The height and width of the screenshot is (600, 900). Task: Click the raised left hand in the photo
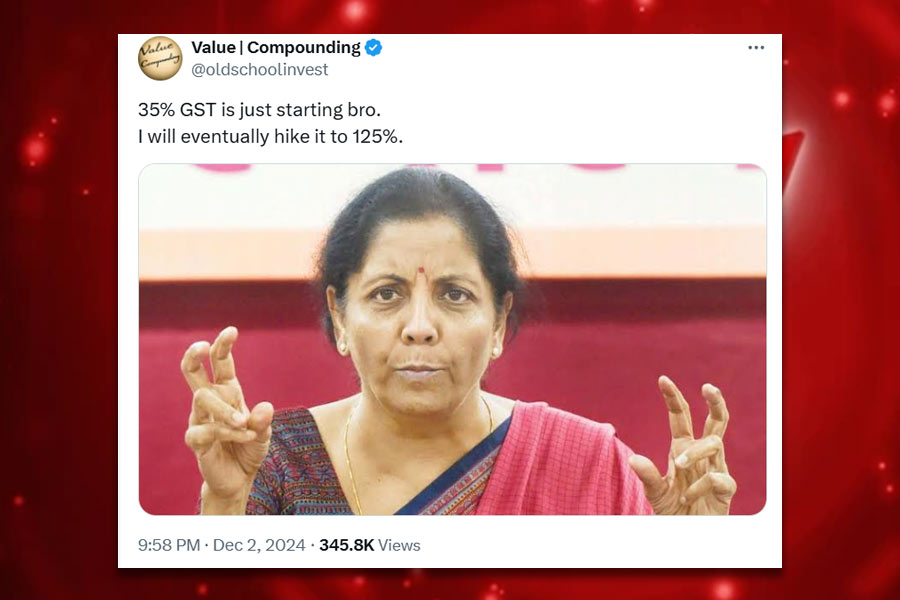pos(227,413)
